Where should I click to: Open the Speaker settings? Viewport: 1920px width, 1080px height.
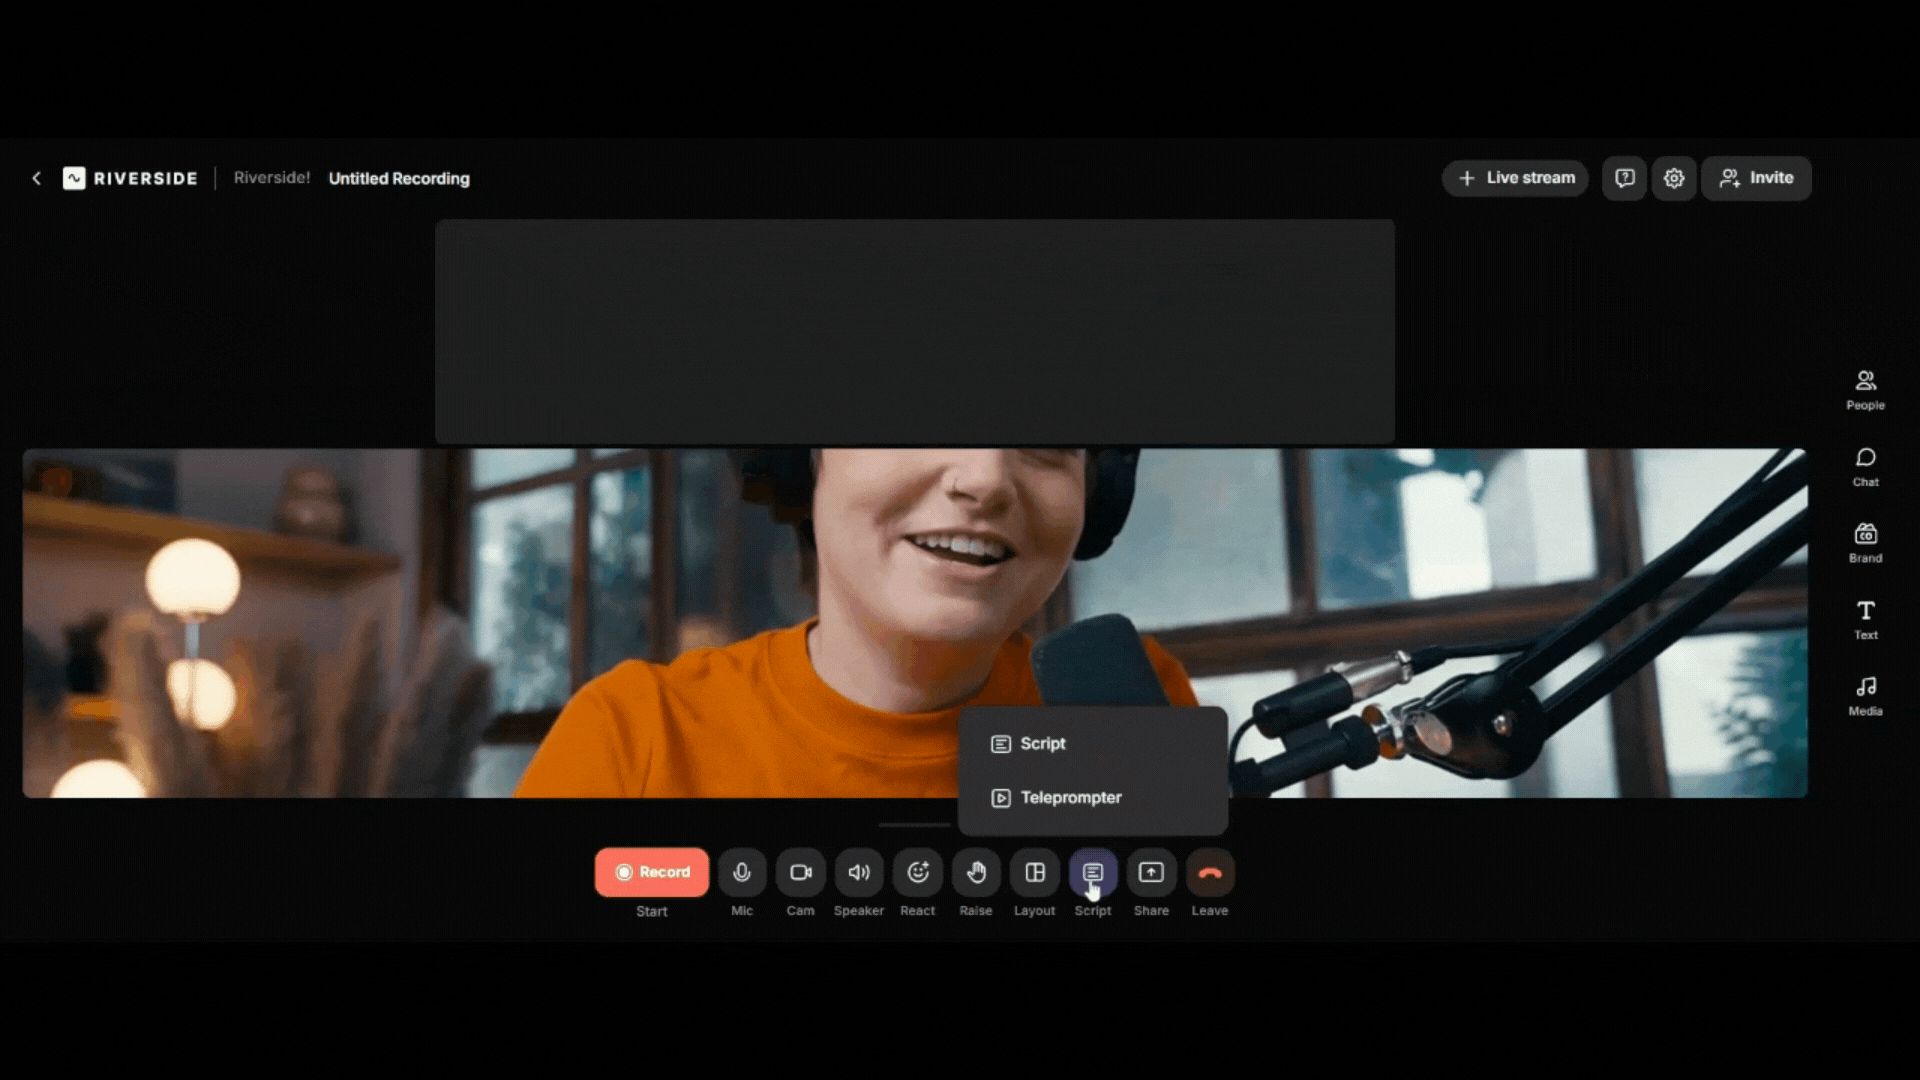pos(858,872)
